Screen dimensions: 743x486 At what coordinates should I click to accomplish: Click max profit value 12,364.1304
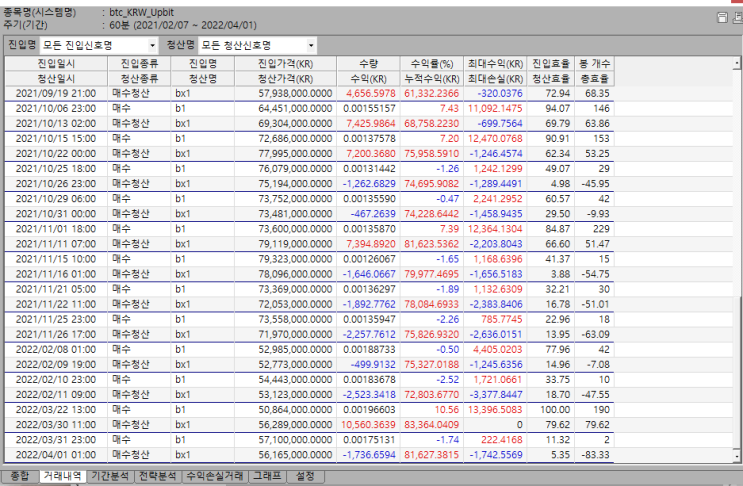click(x=495, y=229)
